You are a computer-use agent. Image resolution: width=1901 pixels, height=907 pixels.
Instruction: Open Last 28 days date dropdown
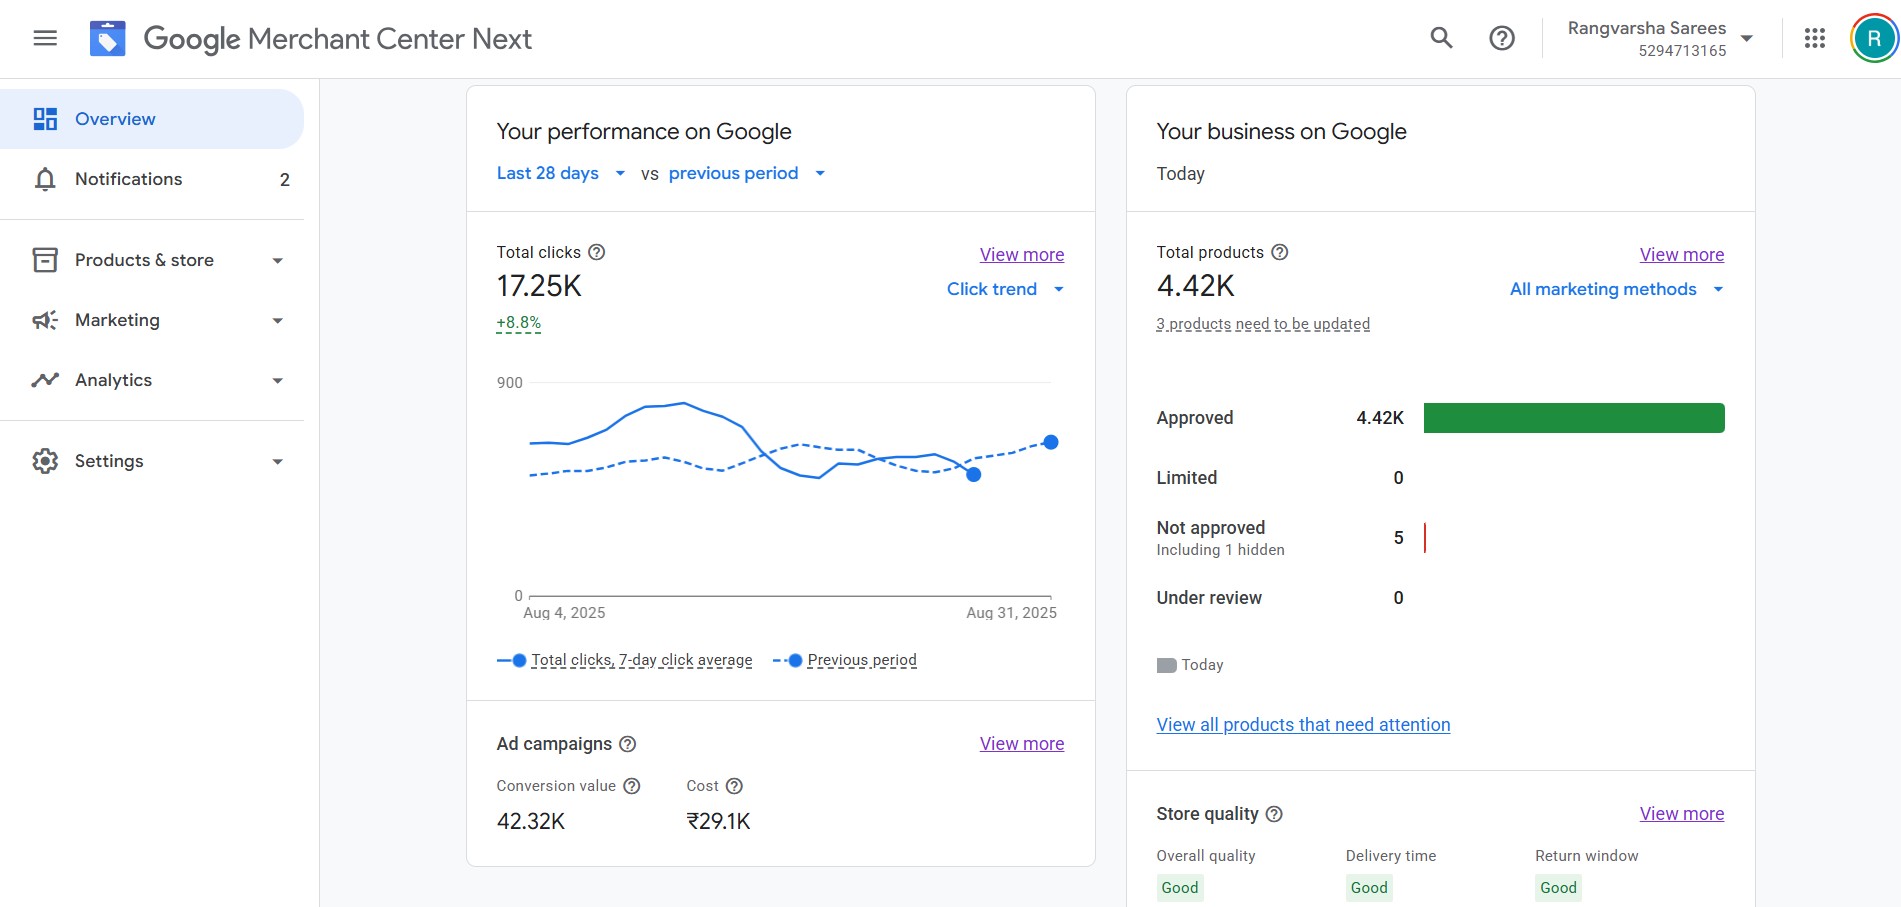[x=560, y=173]
